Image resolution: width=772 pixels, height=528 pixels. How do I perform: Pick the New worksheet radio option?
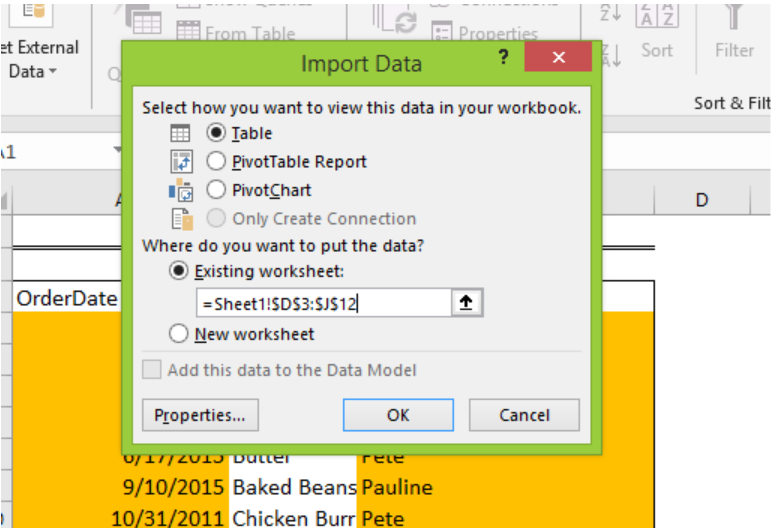point(178,333)
